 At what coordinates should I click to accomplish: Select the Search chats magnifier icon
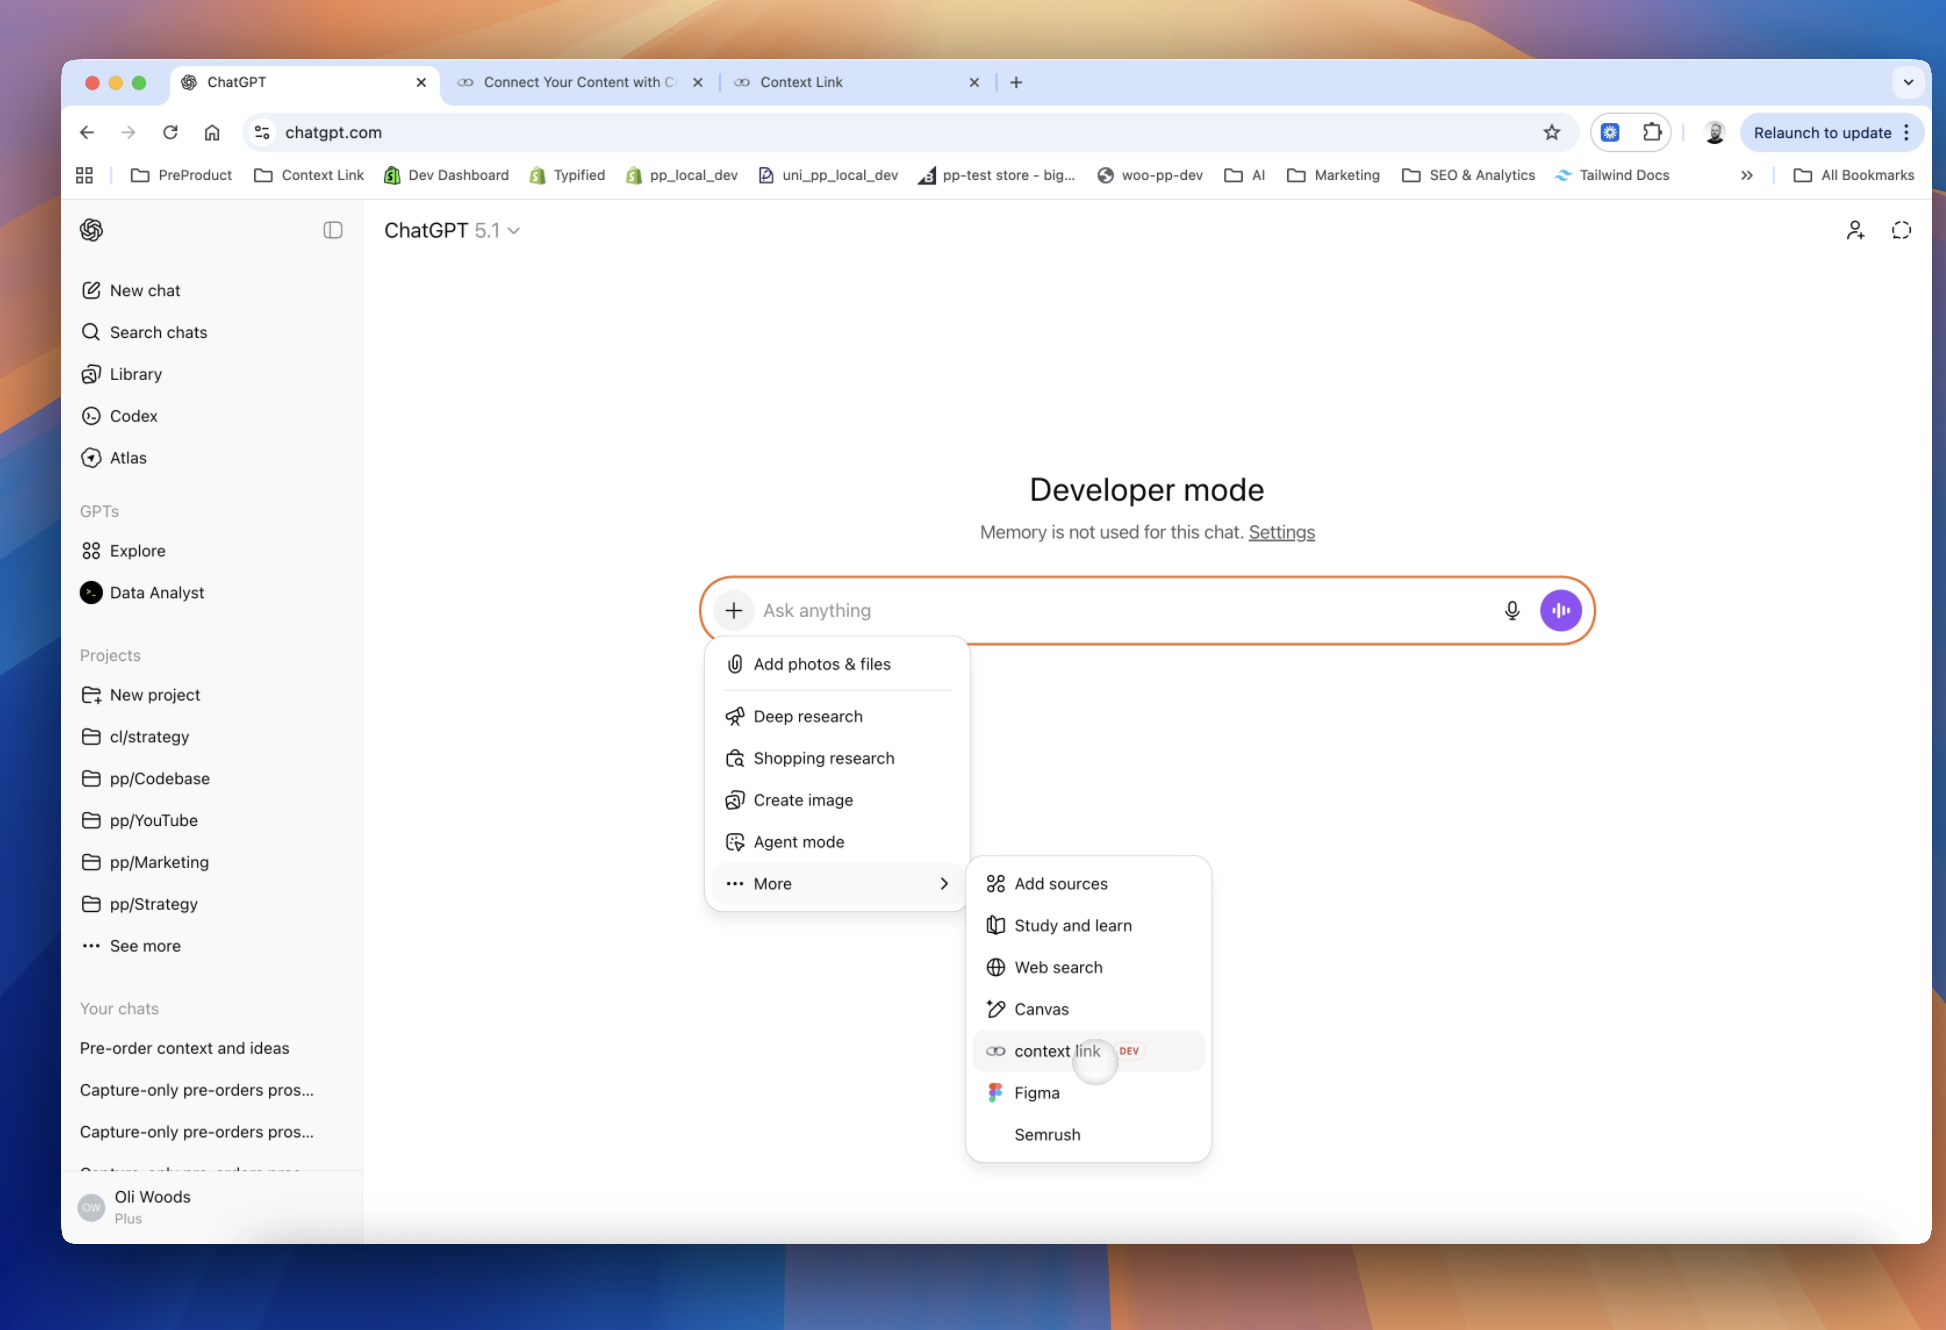point(92,332)
